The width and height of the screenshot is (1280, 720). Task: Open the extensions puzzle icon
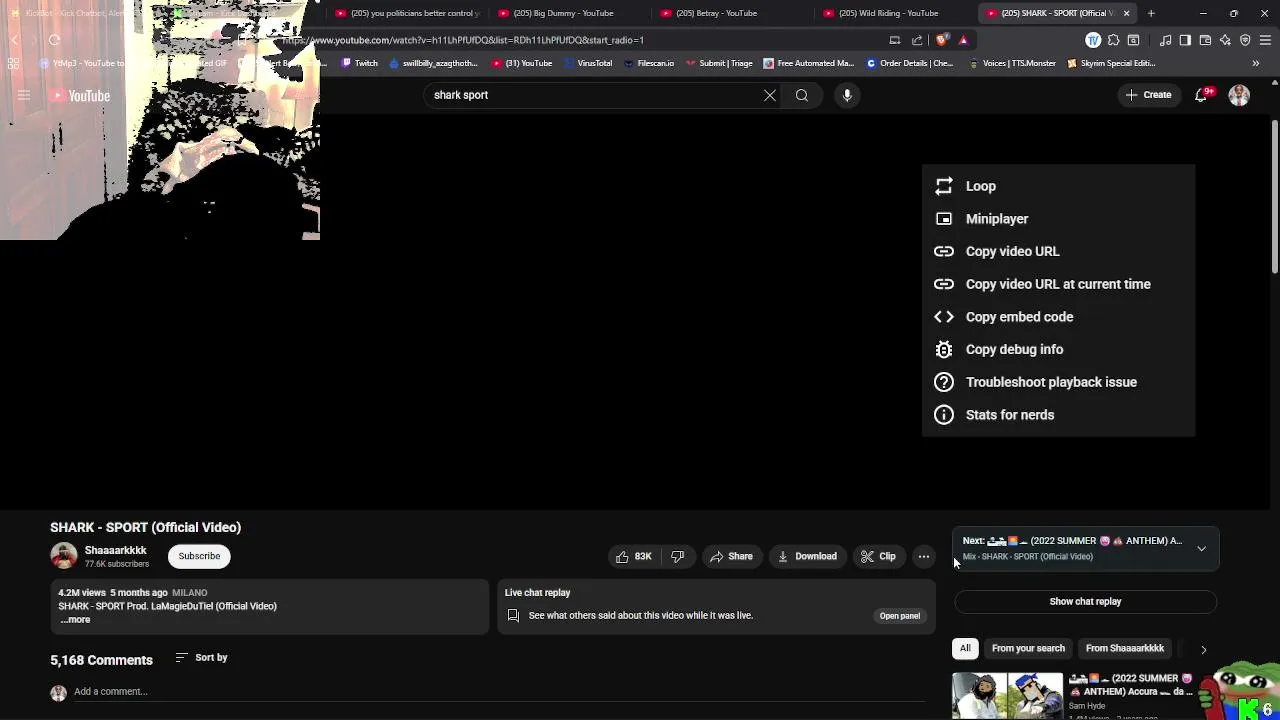[x=1113, y=40]
